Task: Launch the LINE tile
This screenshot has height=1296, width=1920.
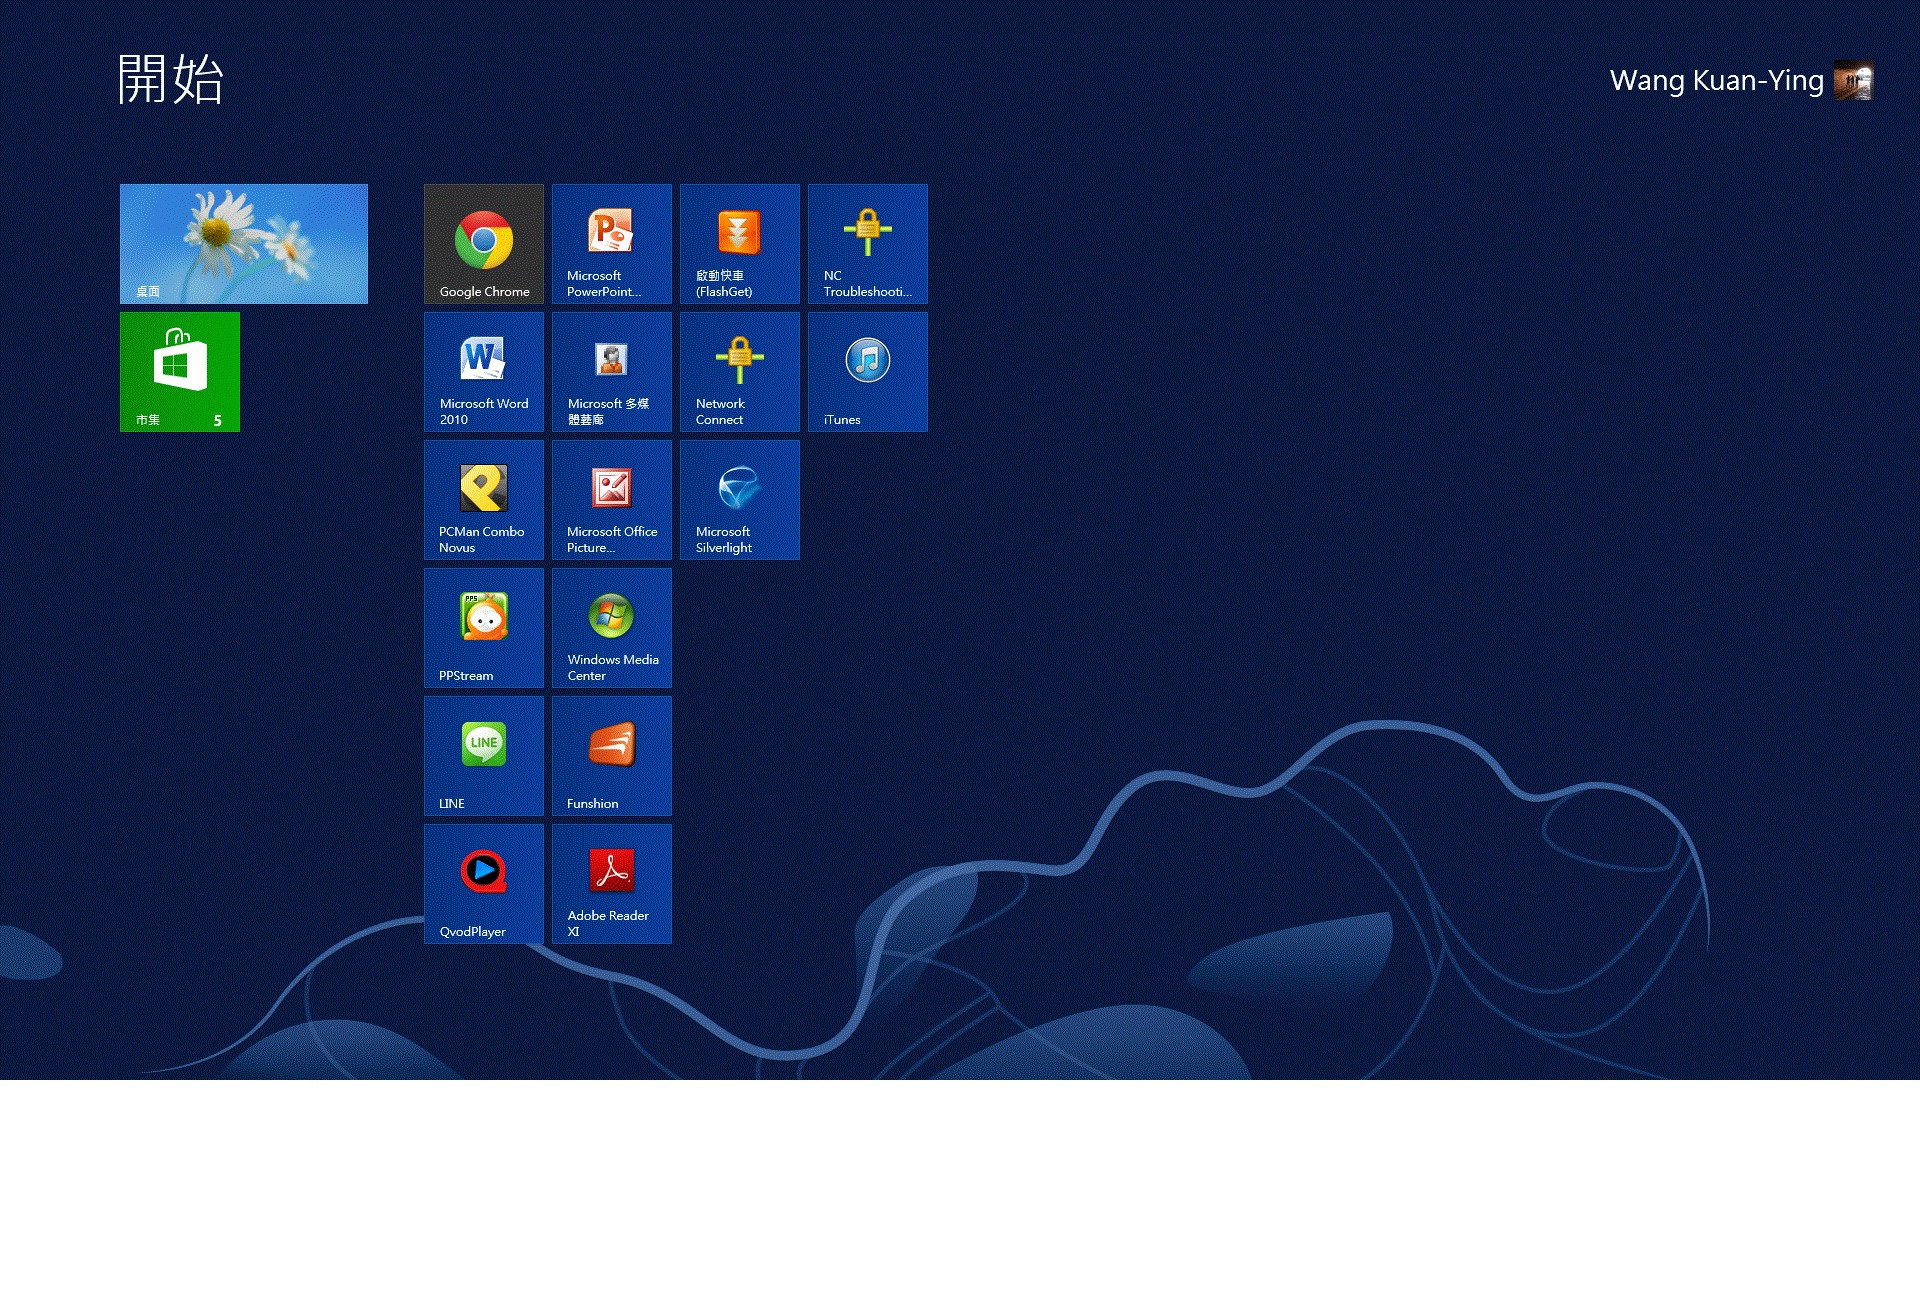Action: coord(484,756)
